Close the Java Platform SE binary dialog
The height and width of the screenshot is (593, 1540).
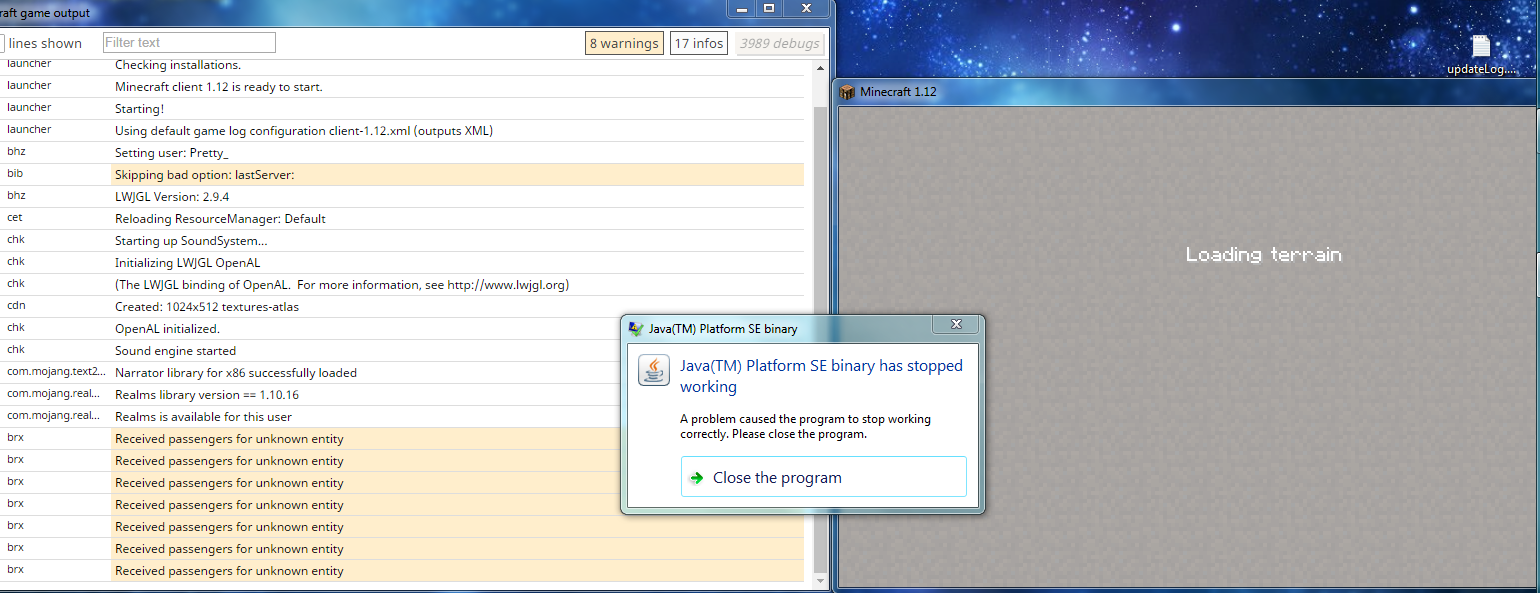(955, 325)
